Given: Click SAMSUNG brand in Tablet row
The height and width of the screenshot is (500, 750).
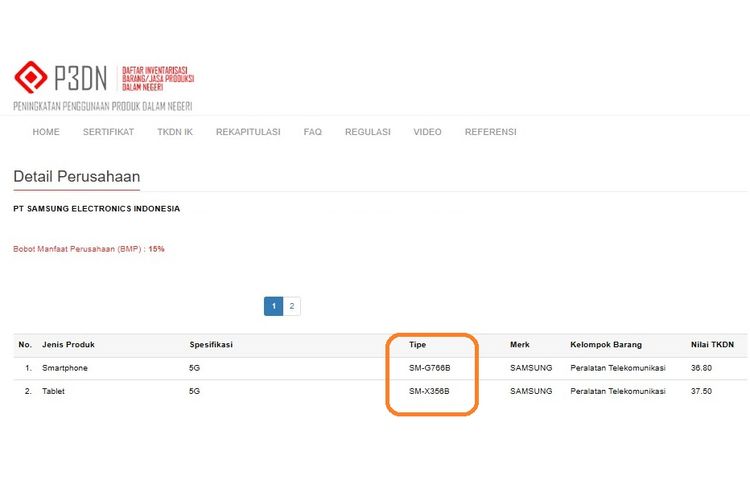Looking at the screenshot, I should 531,391.
